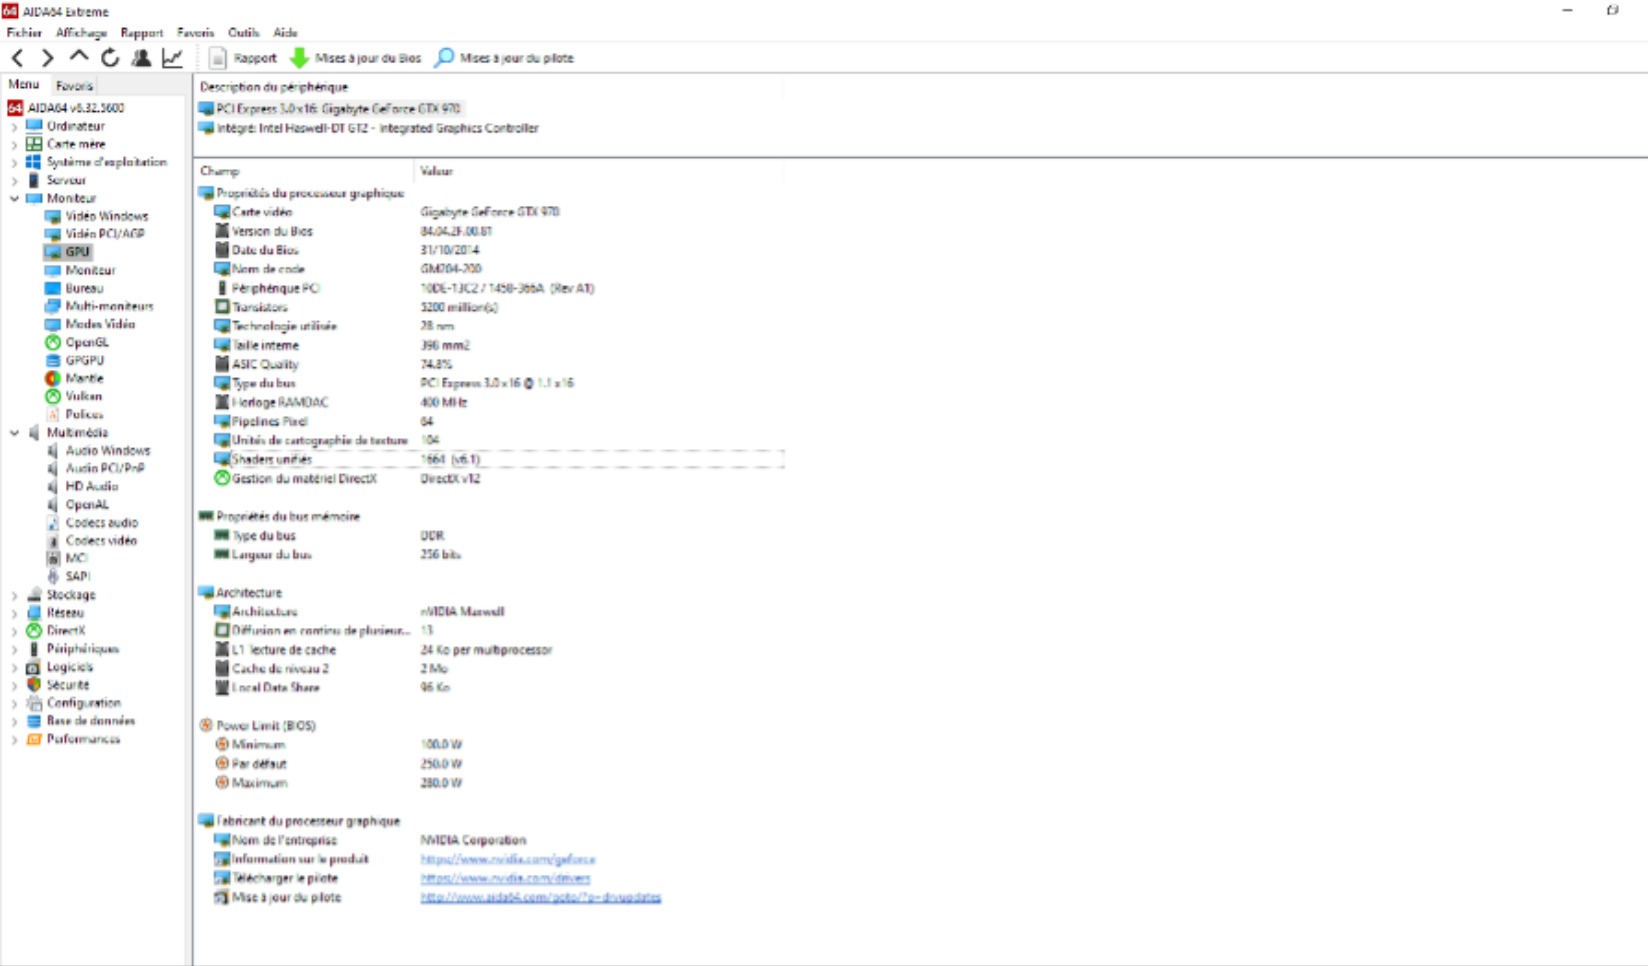Open the Favoris menu in the menu bar
Screen dimensions: 1648x966
pyautogui.click(x=196, y=32)
